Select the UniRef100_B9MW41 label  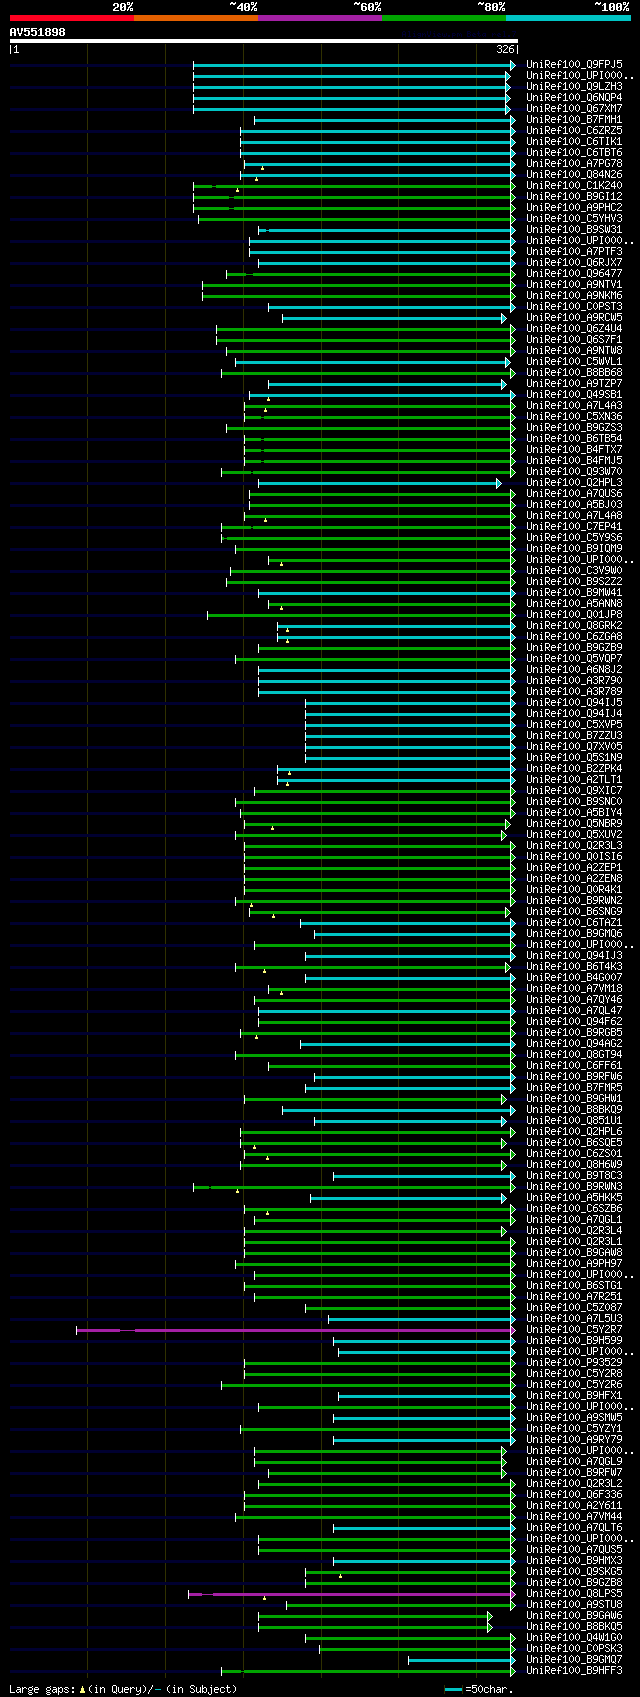[x=574, y=593]
